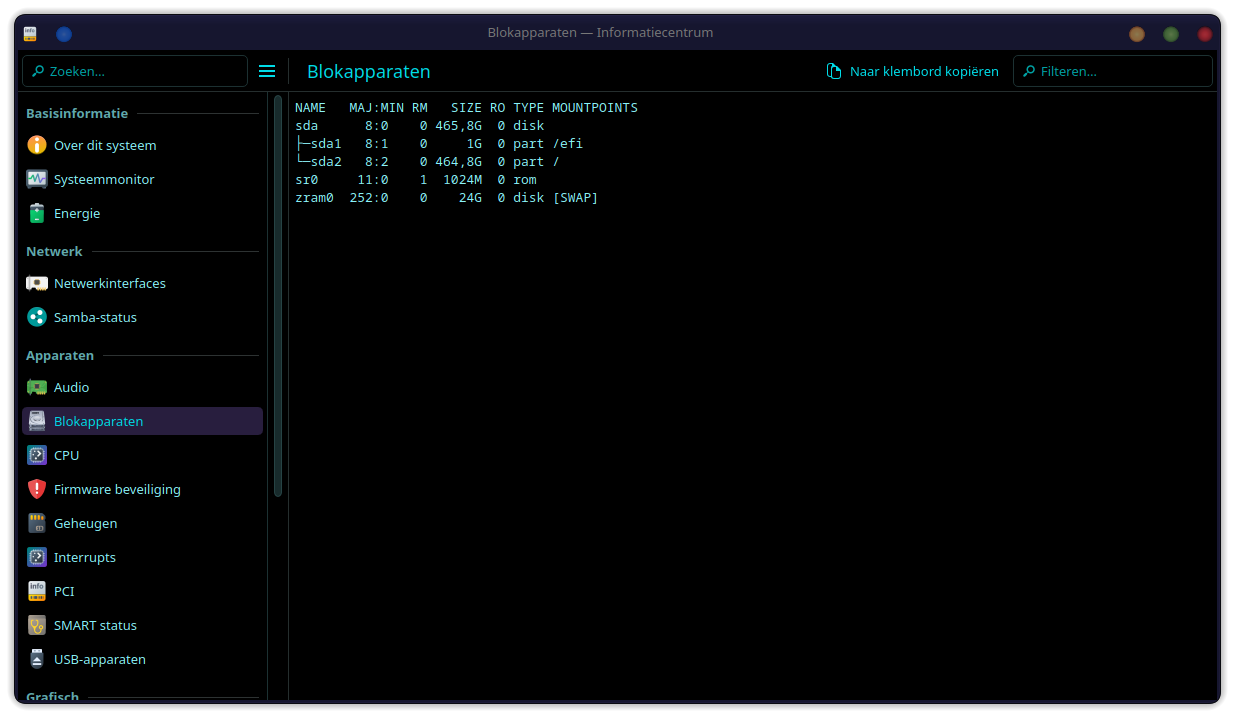
Task: Open the CPU chip icon
Action: [37, 455]
